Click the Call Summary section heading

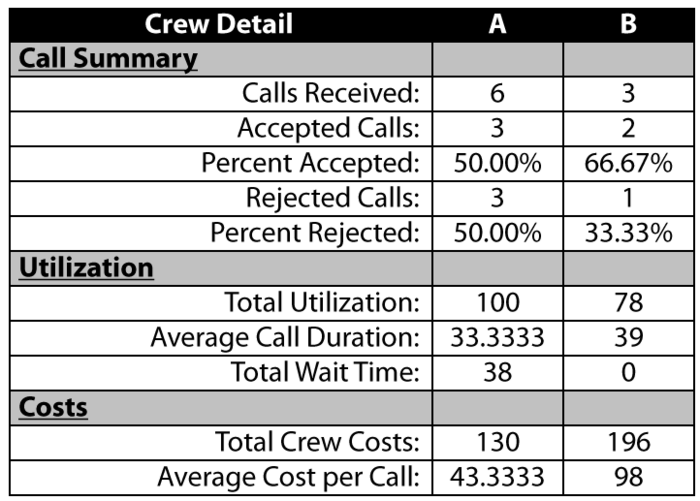[108, 59]
